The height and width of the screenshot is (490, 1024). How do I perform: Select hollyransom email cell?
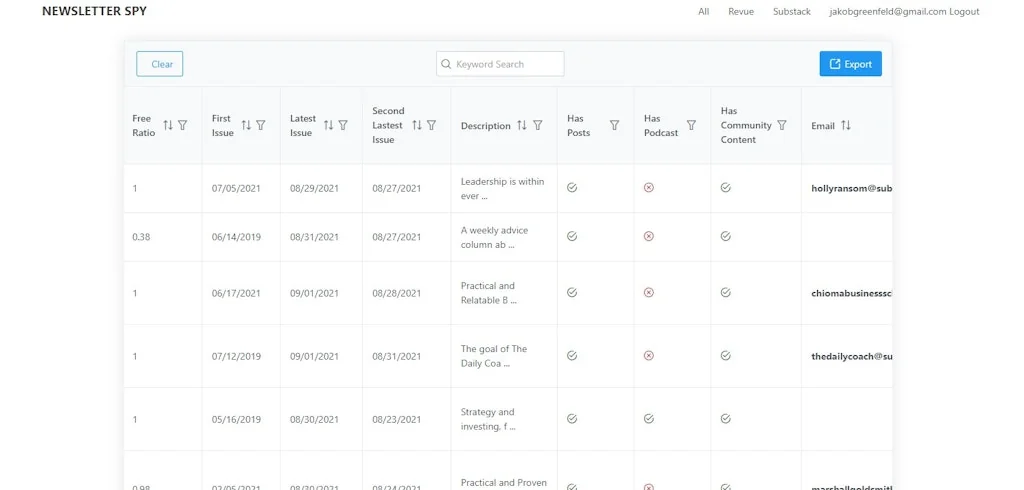pos(852,188)
